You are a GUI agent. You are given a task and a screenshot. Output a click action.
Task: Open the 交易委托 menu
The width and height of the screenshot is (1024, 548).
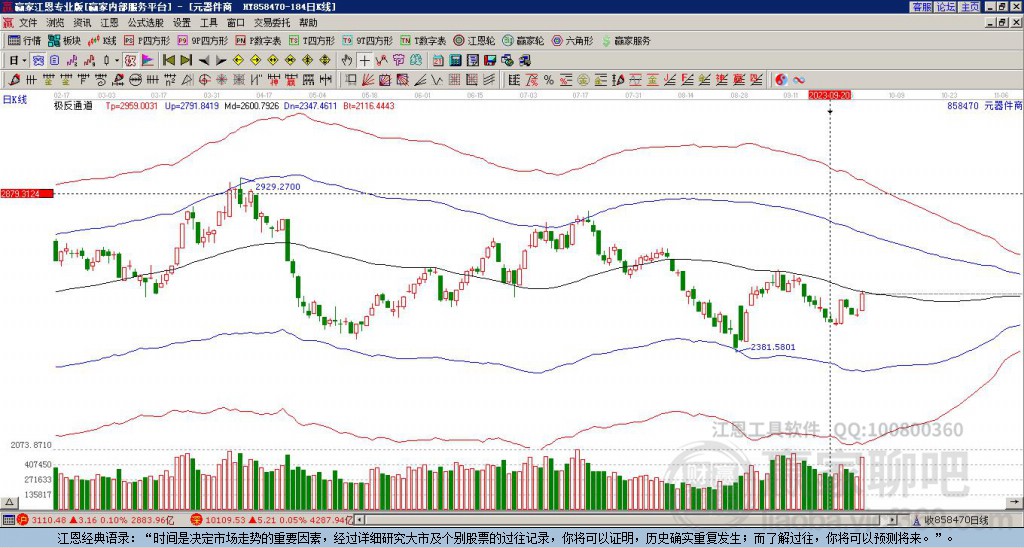pos(272,23)
